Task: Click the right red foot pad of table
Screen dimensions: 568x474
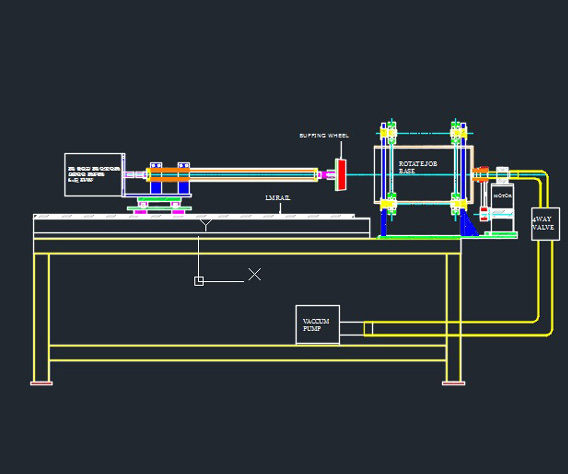Action: pyautogui.click(x=454, y=383)
